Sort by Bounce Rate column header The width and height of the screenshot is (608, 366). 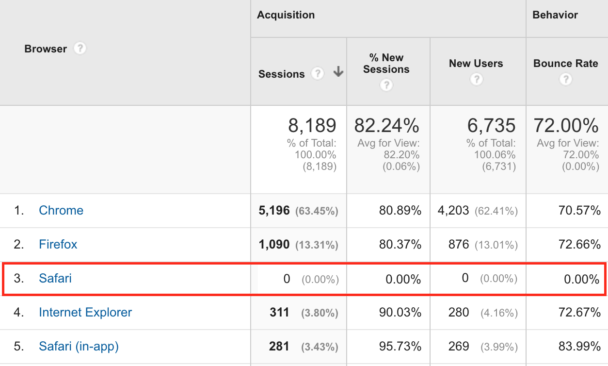click(x=566, y=63)
